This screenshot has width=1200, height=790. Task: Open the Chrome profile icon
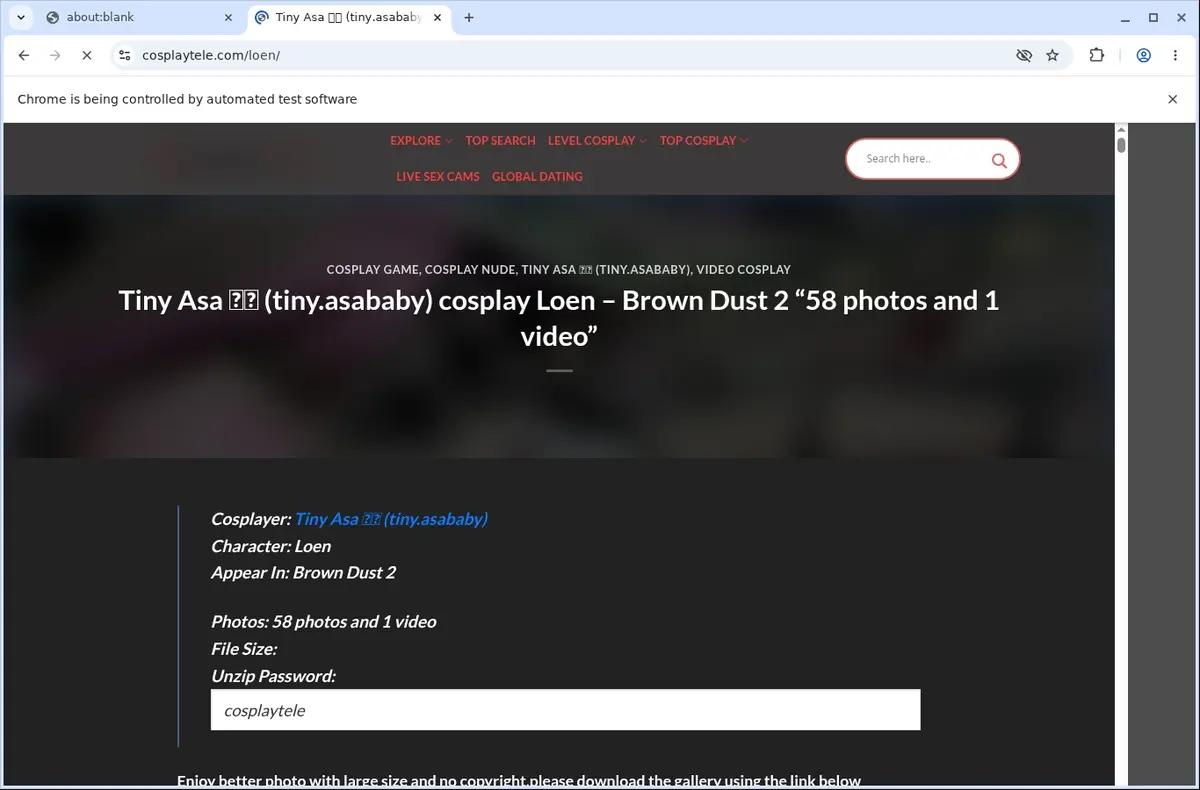pos(1143,56)
